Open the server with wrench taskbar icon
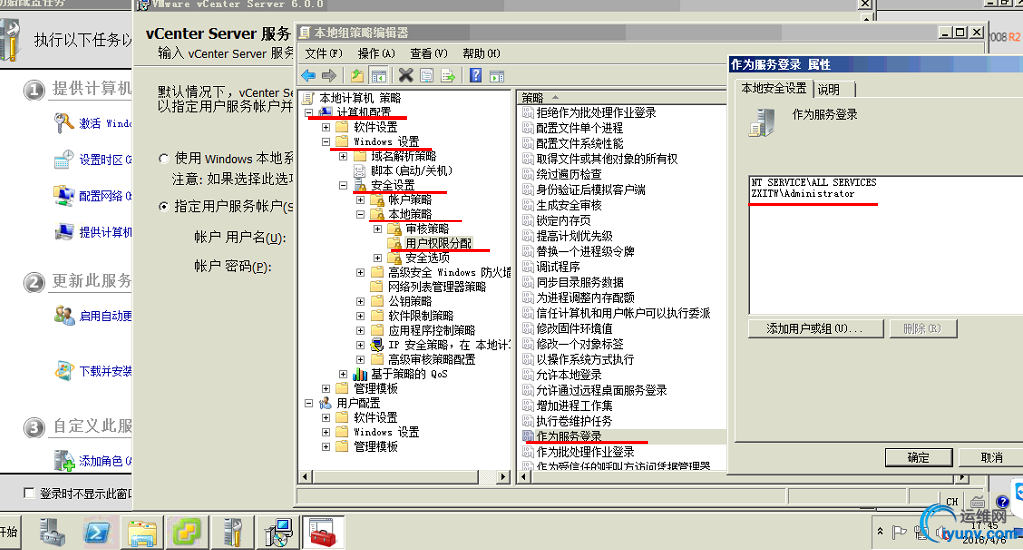 232,532
